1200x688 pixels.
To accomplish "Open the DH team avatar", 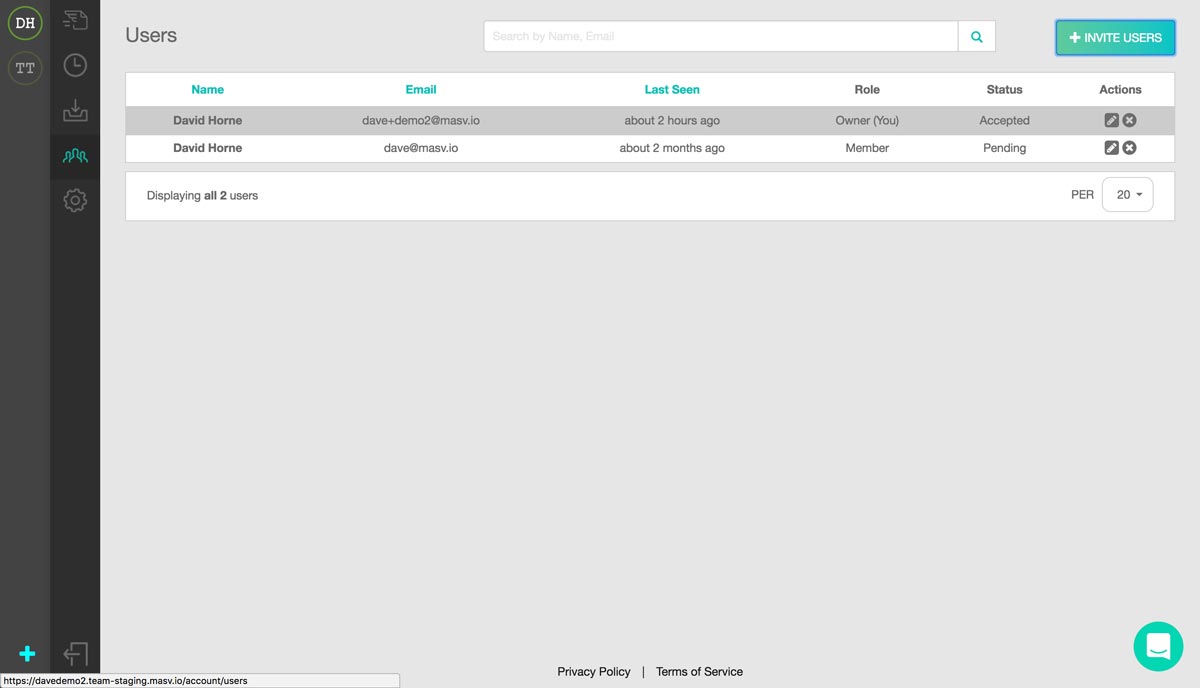I will (25, 23).
